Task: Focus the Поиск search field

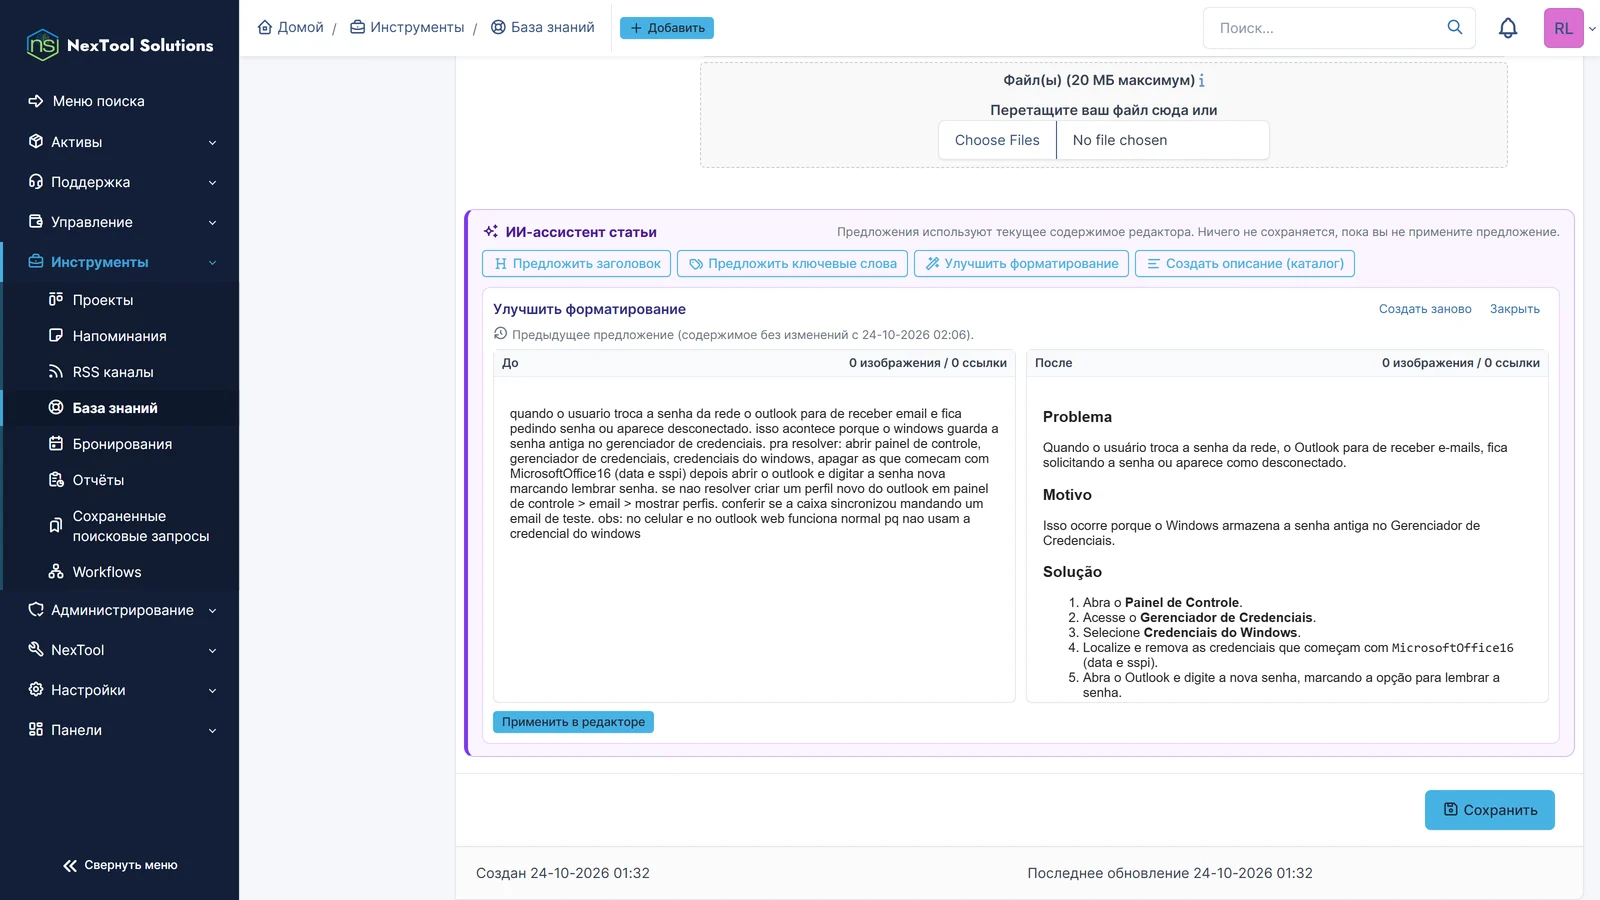Action: (x=1326, y=28)
